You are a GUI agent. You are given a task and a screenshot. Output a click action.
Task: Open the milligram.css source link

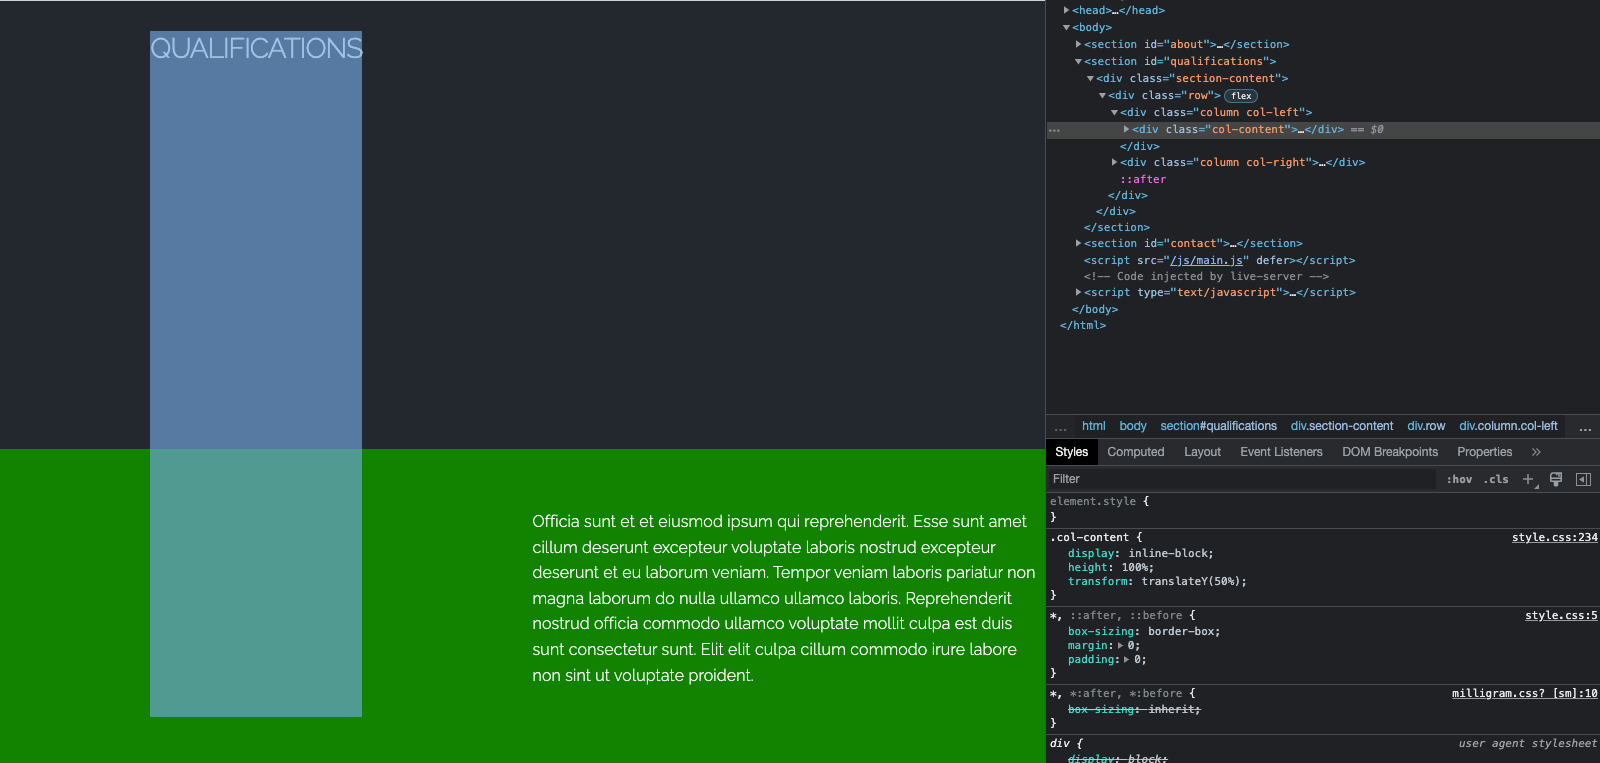click(x=1525, y=694)
